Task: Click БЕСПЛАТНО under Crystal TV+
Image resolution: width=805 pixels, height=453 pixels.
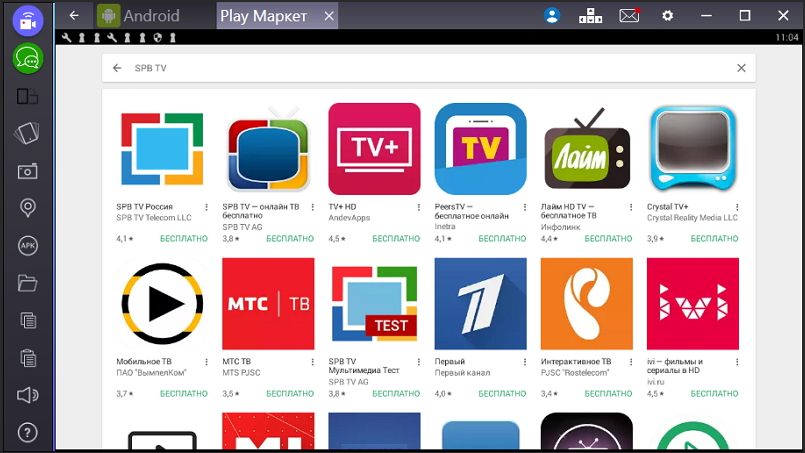Action: tap(715, 239)
